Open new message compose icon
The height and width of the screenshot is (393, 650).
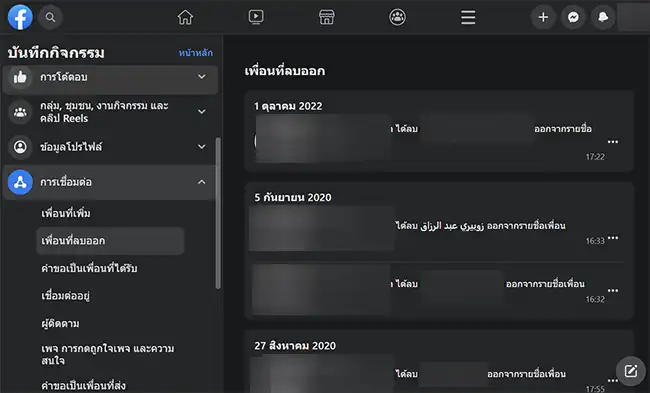[x=631, y=371]
